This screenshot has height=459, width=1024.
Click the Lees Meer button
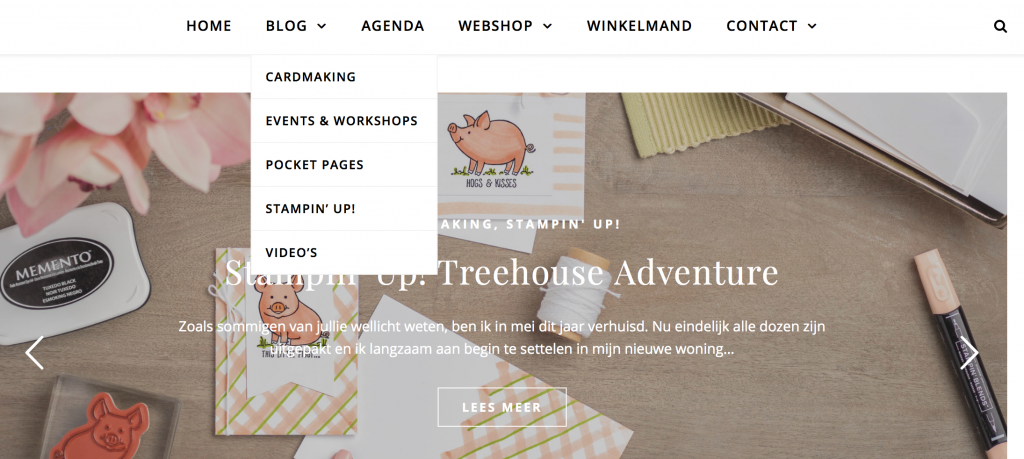point(502,407)
